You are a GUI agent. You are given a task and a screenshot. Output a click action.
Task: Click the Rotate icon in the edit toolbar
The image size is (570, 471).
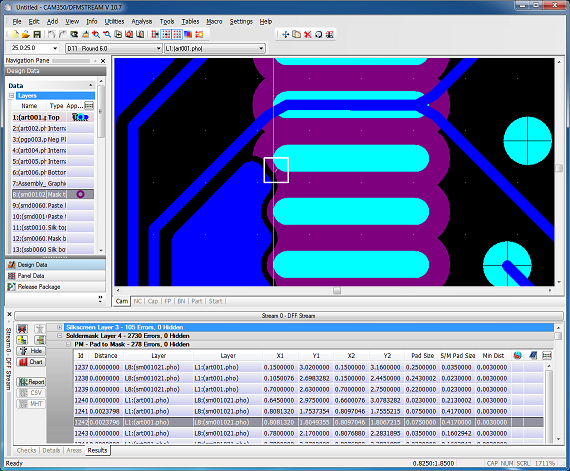pyautogui.click(x=318, y=35)
